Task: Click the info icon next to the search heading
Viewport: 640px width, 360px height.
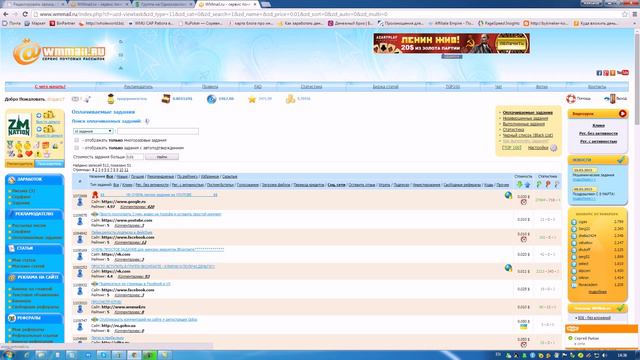Action: click(147, 121)
